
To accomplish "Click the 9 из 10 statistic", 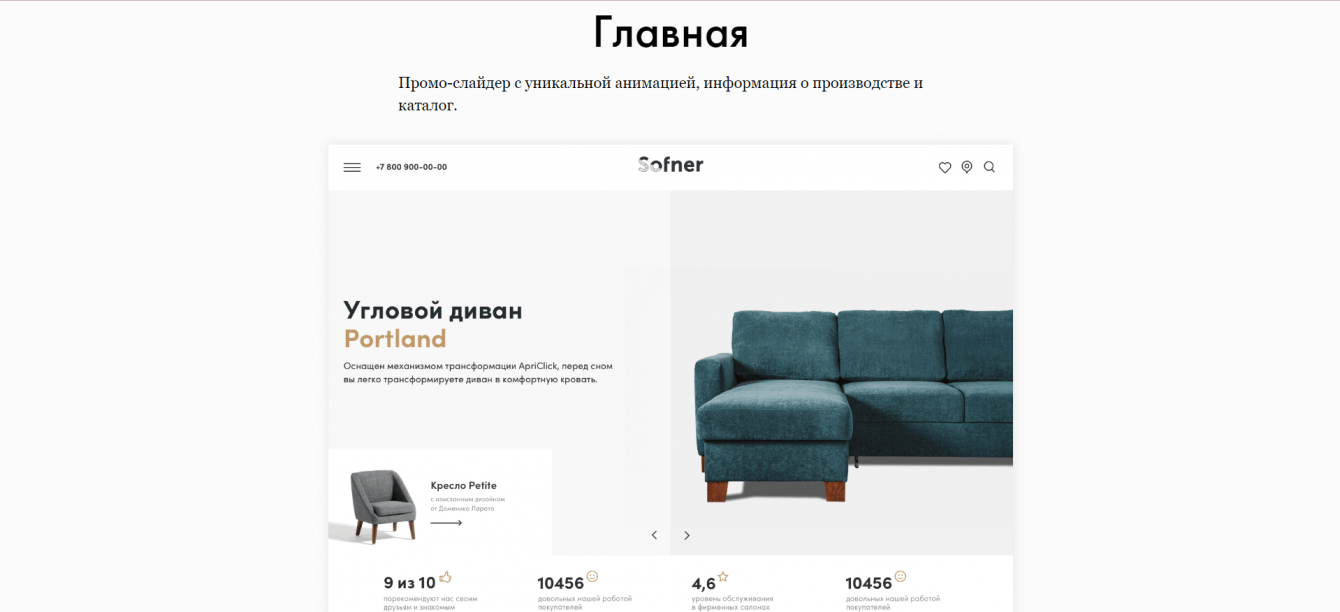I will click(x=410, y=583).
